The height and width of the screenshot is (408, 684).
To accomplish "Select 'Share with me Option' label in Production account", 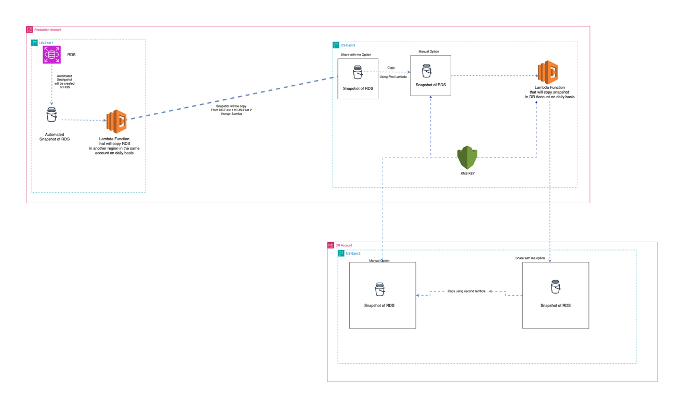I will tap(356, 55).
